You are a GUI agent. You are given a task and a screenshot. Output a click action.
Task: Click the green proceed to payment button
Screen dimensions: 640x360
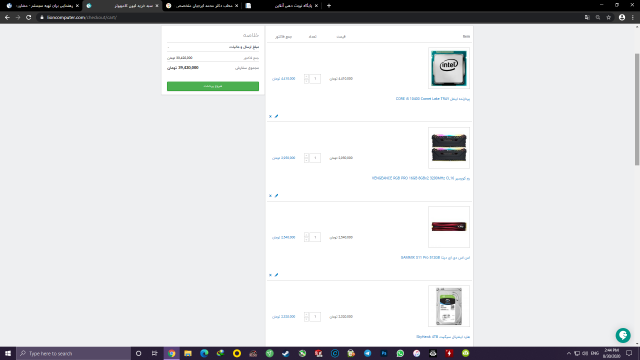(213, 86)
